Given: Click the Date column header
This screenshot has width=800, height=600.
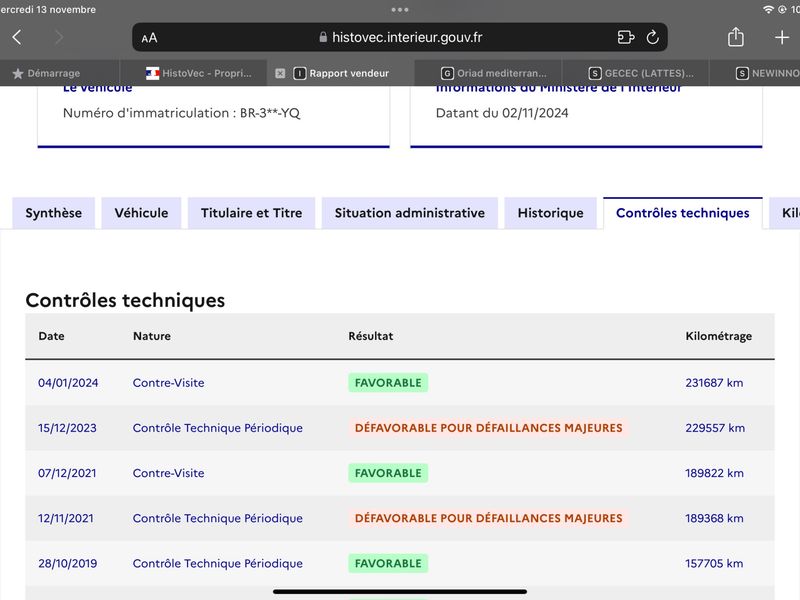Looking at the screenshot, I should coord(52,336).
